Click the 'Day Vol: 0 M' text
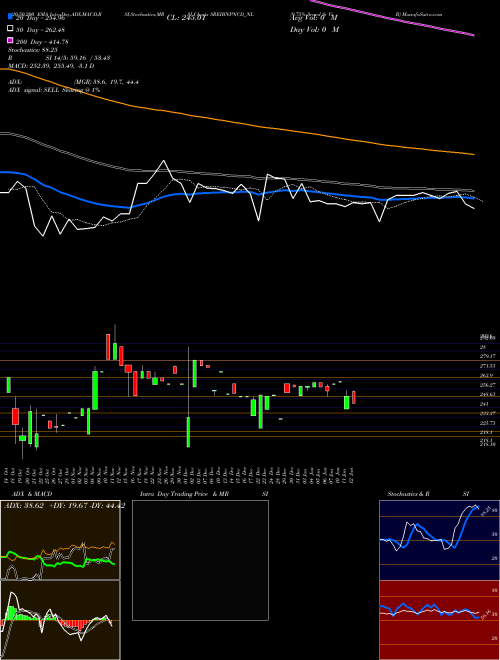The height and width of the screenshot is (660, 500). pos(314,29)
